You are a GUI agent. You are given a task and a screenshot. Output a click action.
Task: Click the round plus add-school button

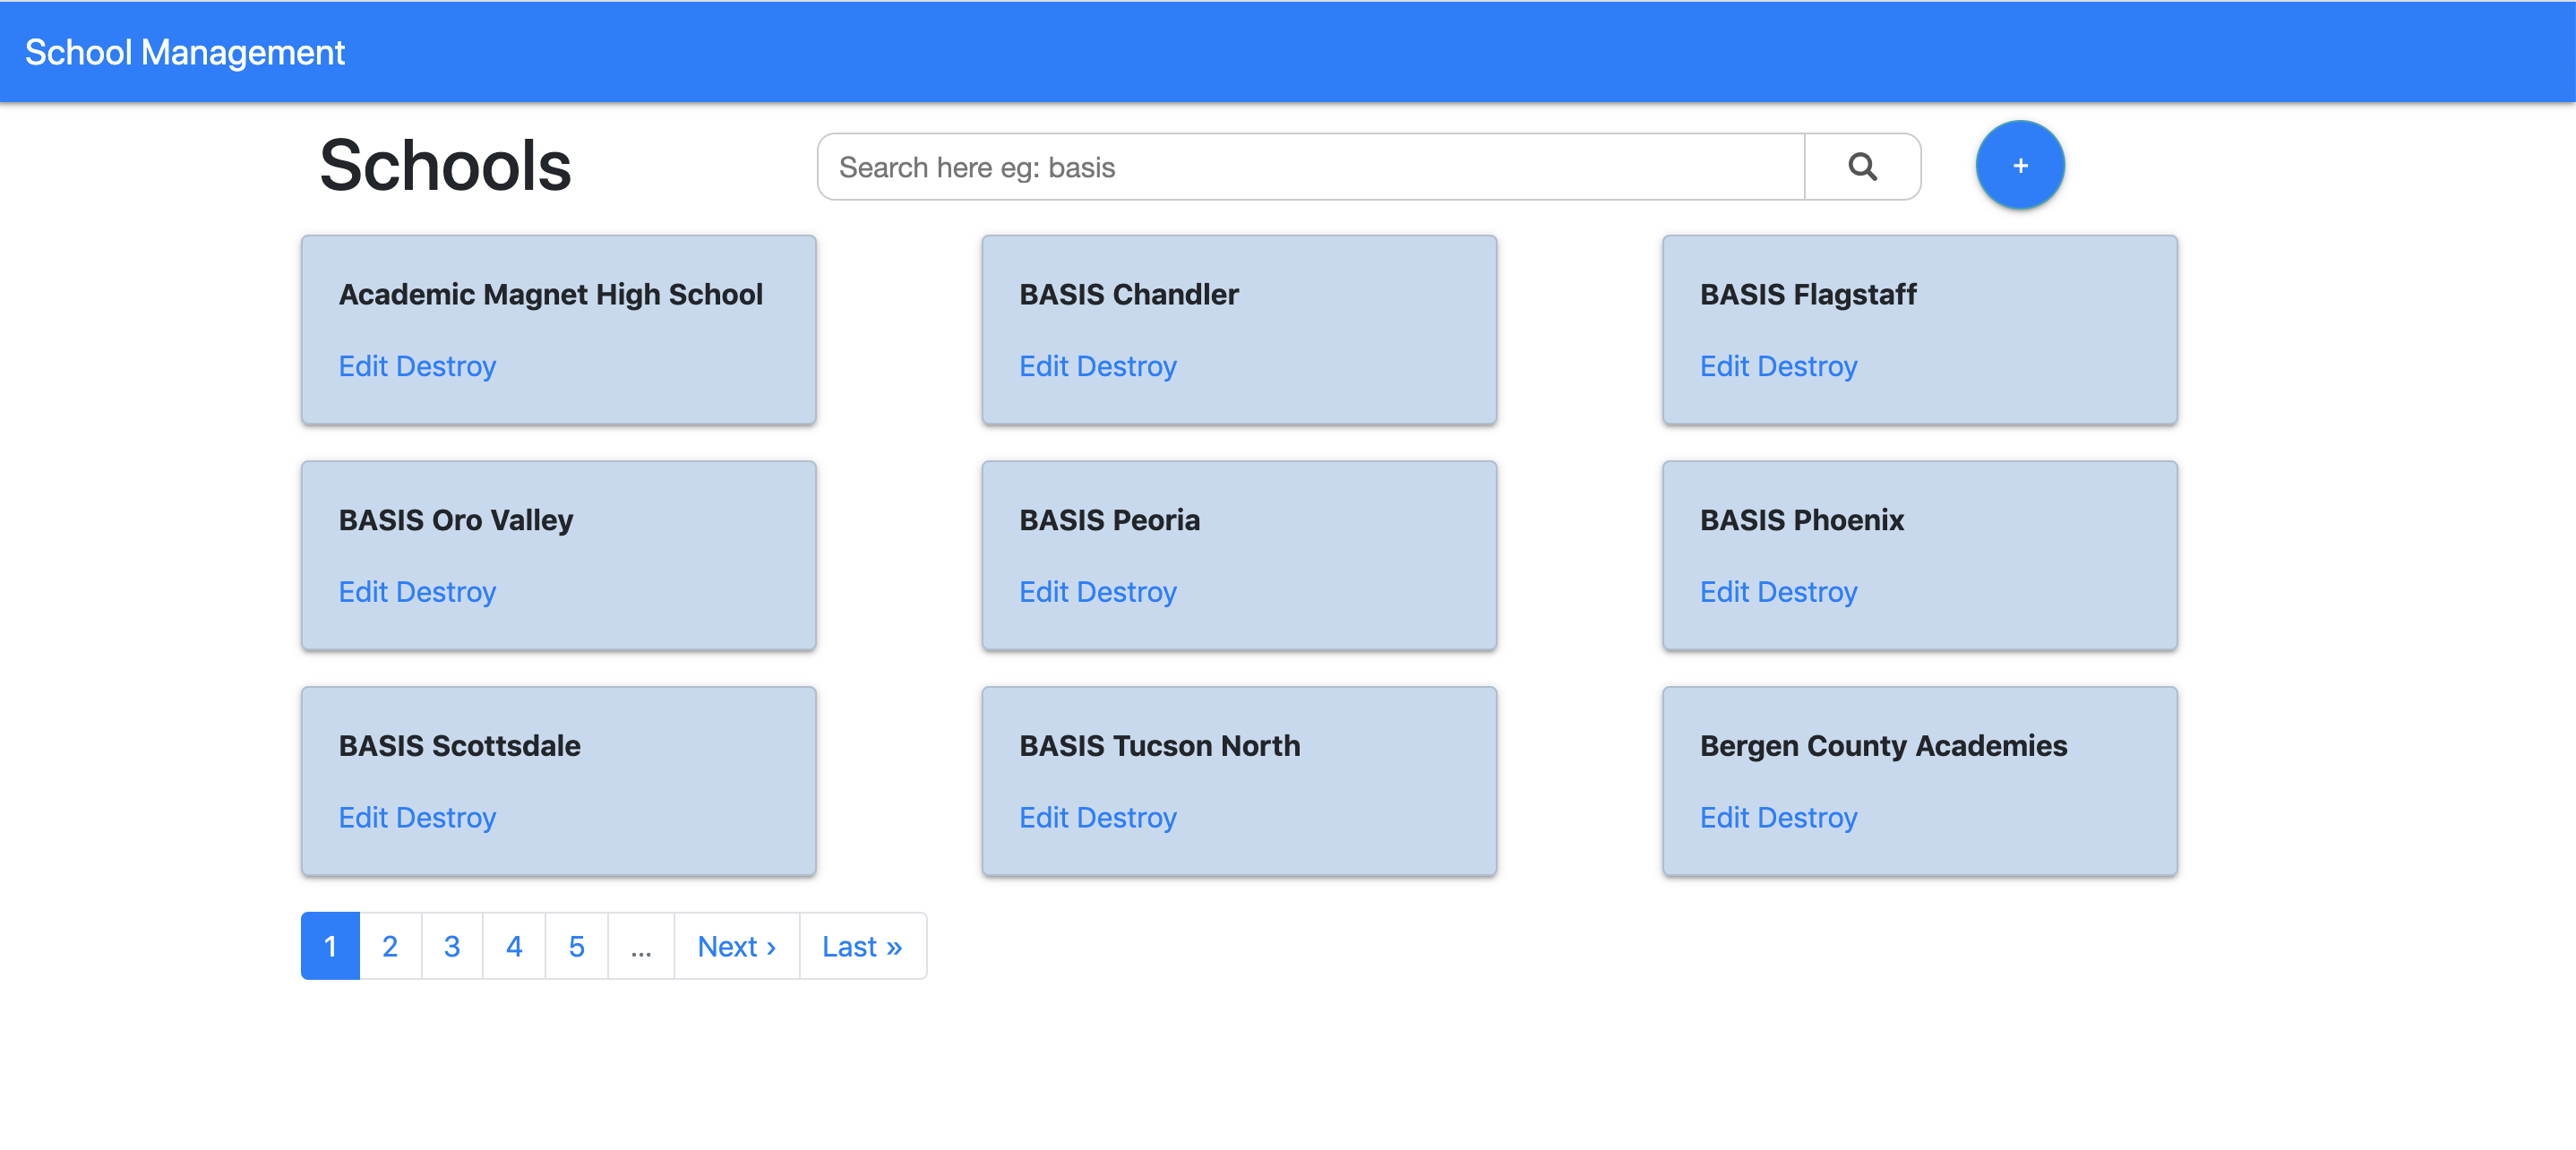point(2019,166)
